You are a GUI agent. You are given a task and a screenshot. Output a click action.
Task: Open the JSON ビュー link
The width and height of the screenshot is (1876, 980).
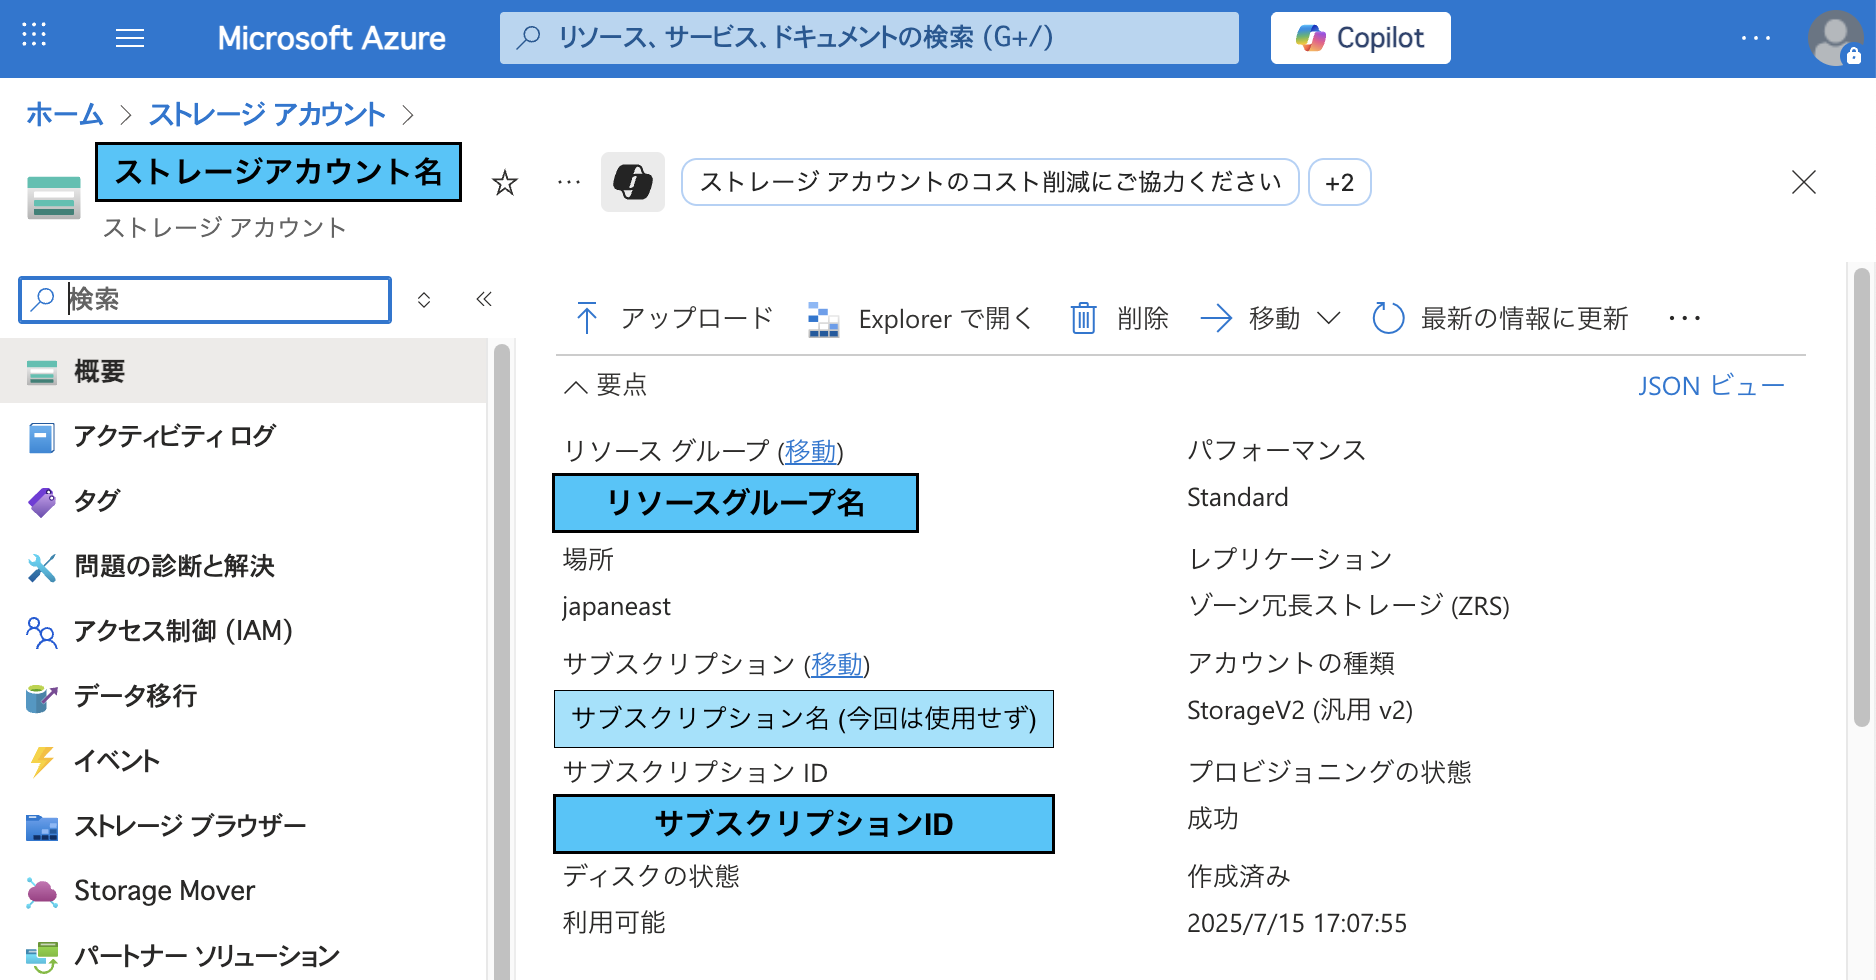pos(1711,385)
